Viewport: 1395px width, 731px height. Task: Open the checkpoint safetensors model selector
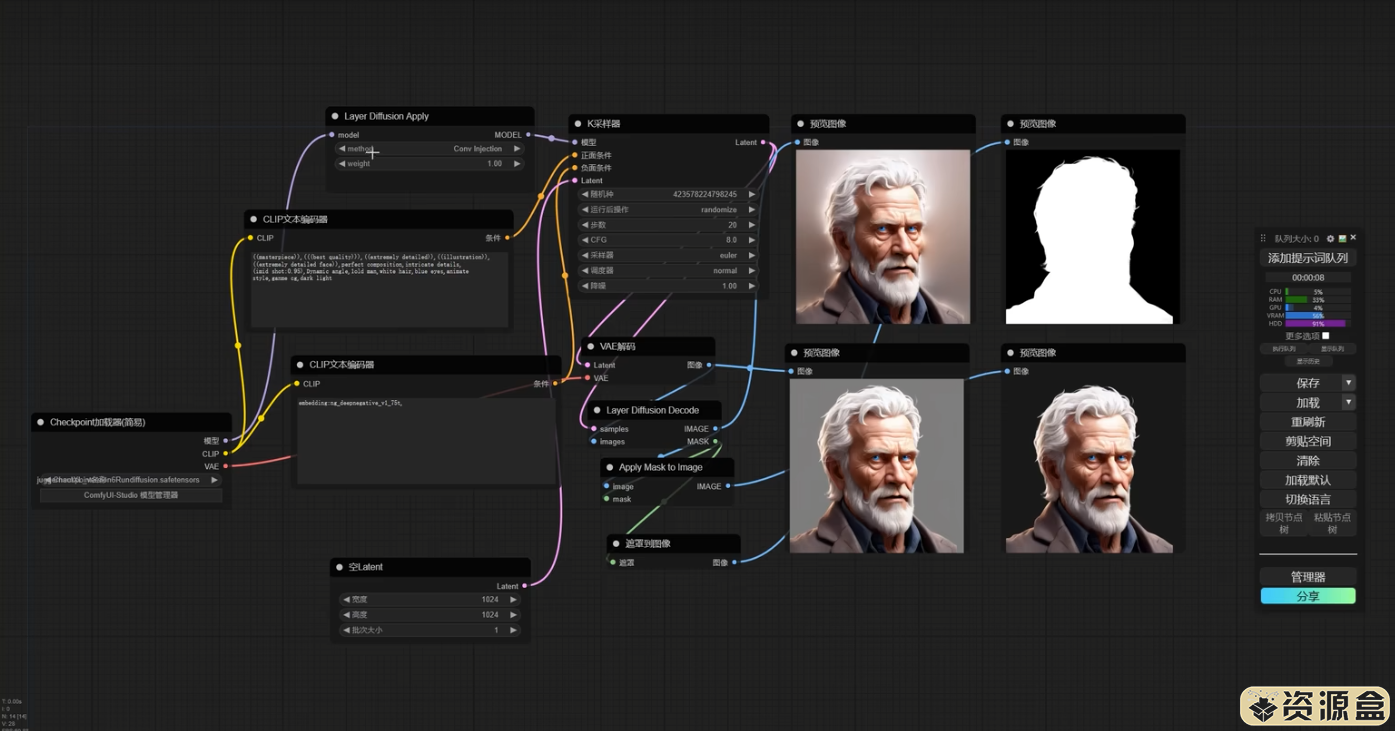click(x=130, y=480)
